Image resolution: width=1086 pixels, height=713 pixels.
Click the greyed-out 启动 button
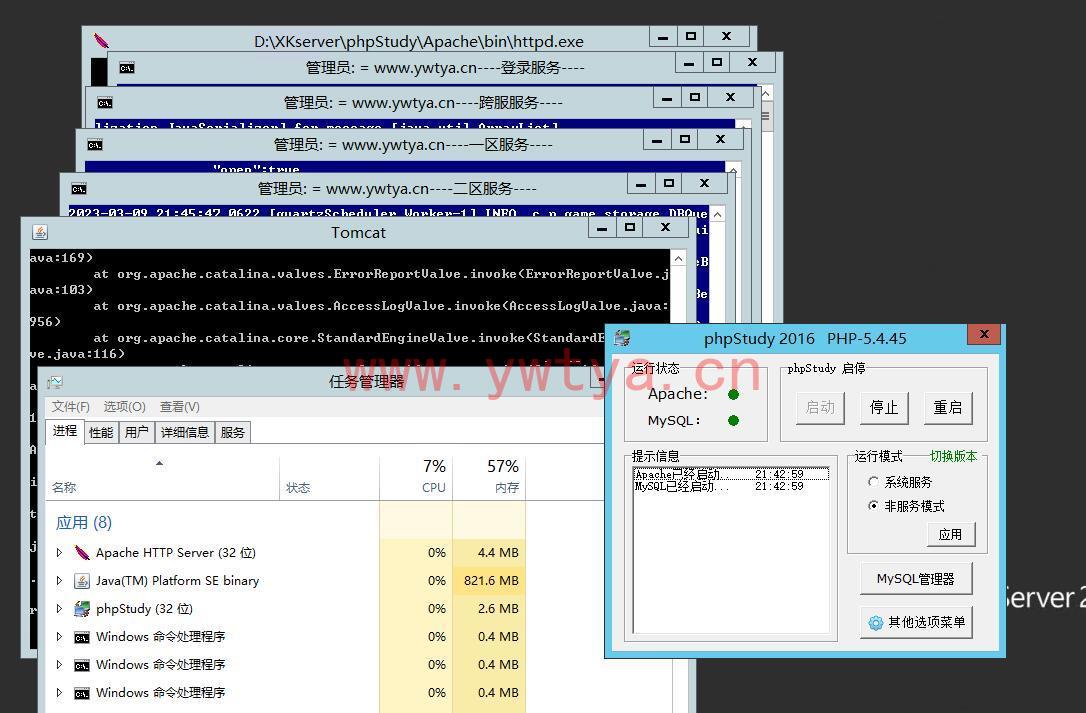pos(820,407)
